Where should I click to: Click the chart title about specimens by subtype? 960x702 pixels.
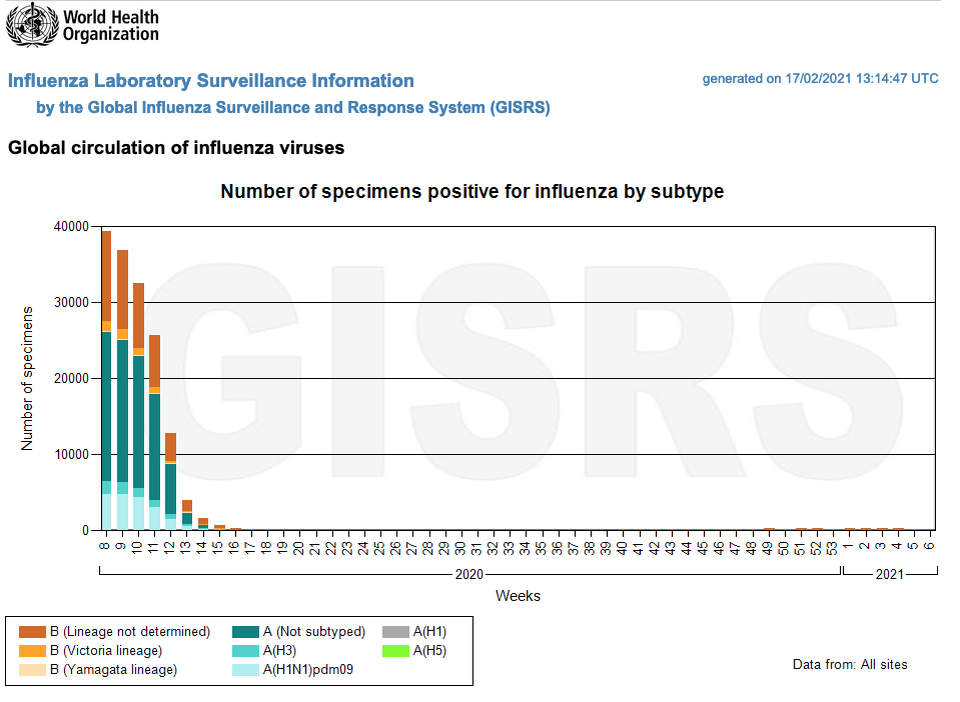[472, 191]
